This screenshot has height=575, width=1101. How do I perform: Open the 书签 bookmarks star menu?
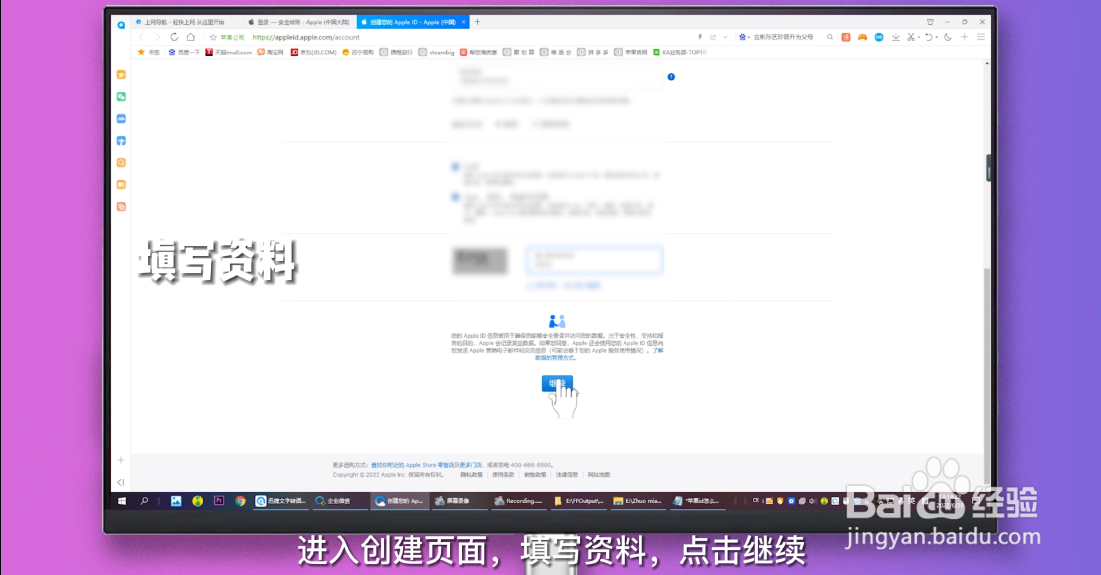coord(149,52)
